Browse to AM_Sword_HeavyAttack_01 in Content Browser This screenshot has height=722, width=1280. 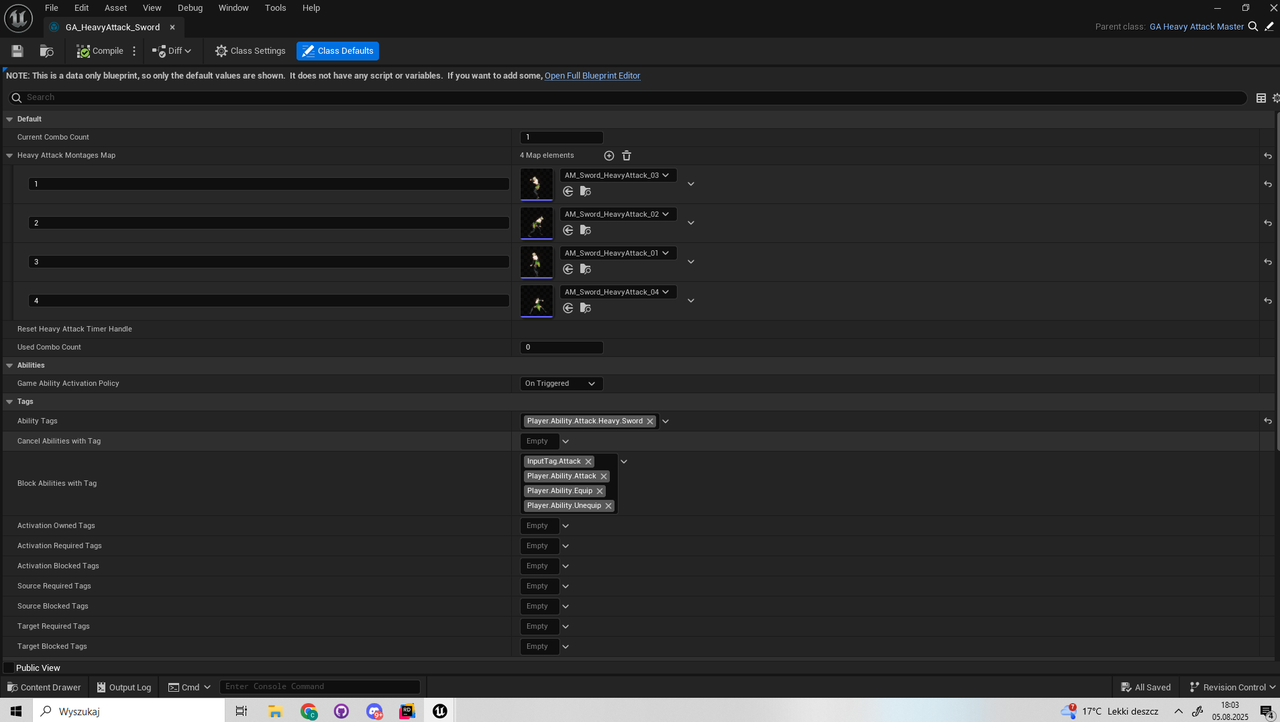(585, 269)
